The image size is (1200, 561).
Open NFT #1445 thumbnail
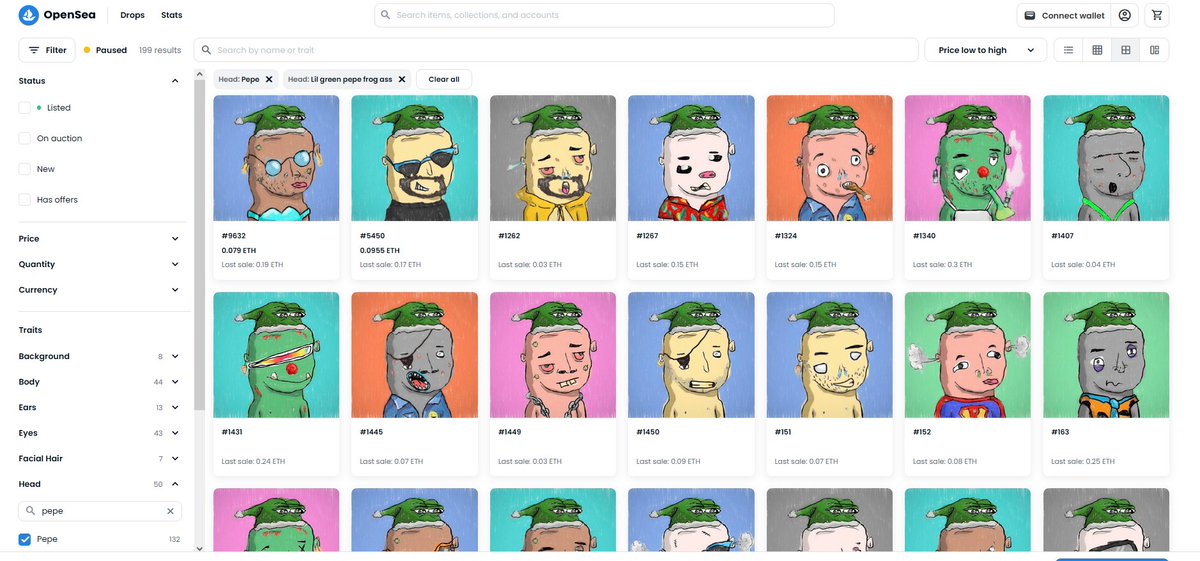(414, 355)
